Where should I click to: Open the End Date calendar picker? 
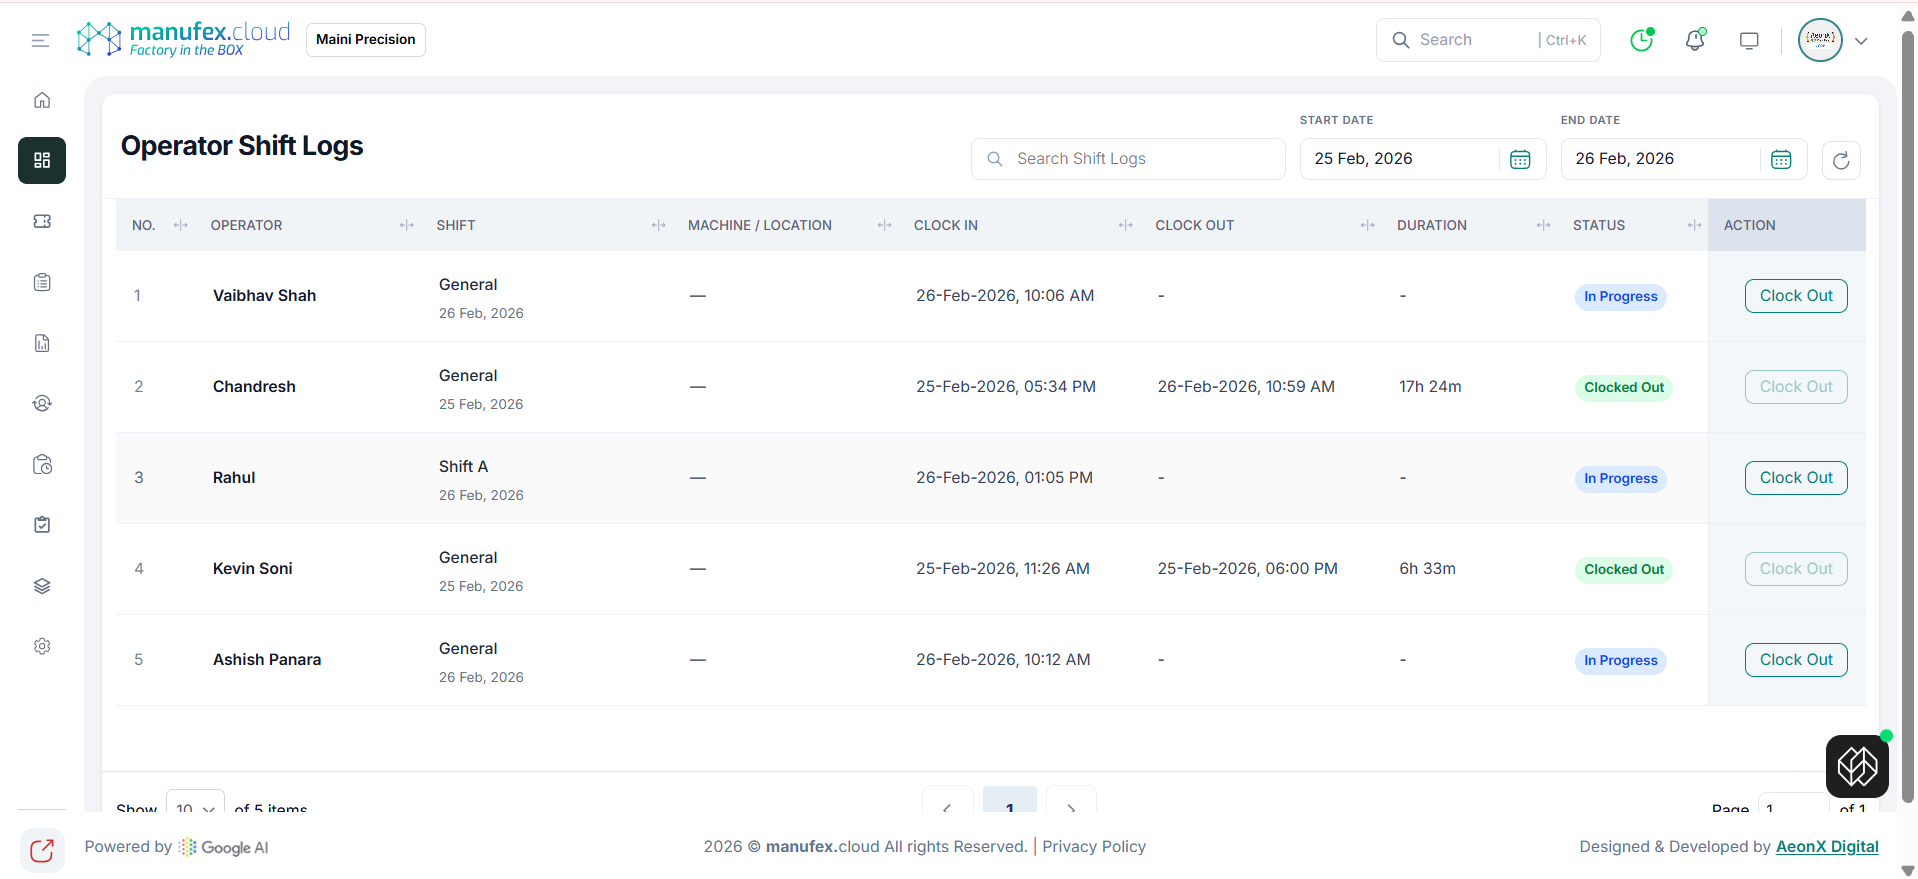tap(1781, 159)
